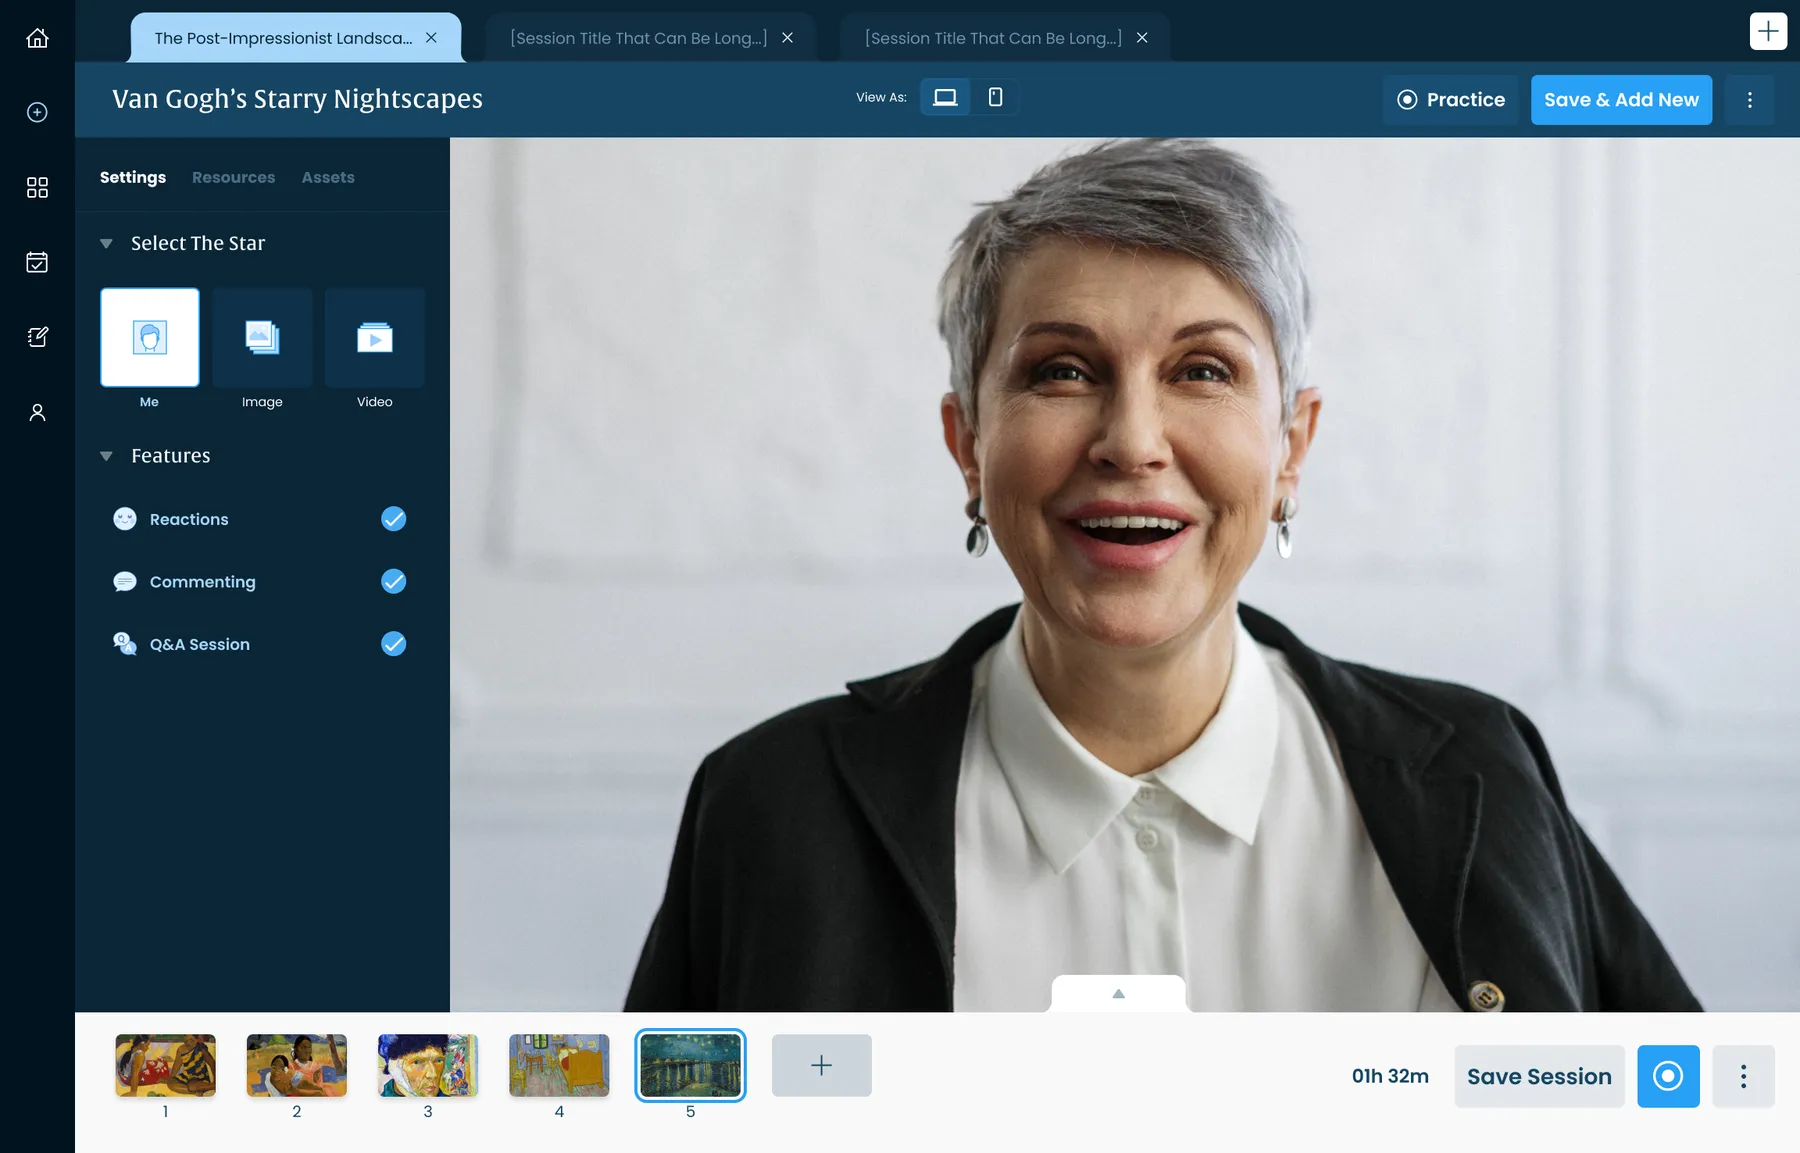Open the dashboard grid icon in sidebar
Viewport: 1800px width, 1153px height.
pos(37,187)
